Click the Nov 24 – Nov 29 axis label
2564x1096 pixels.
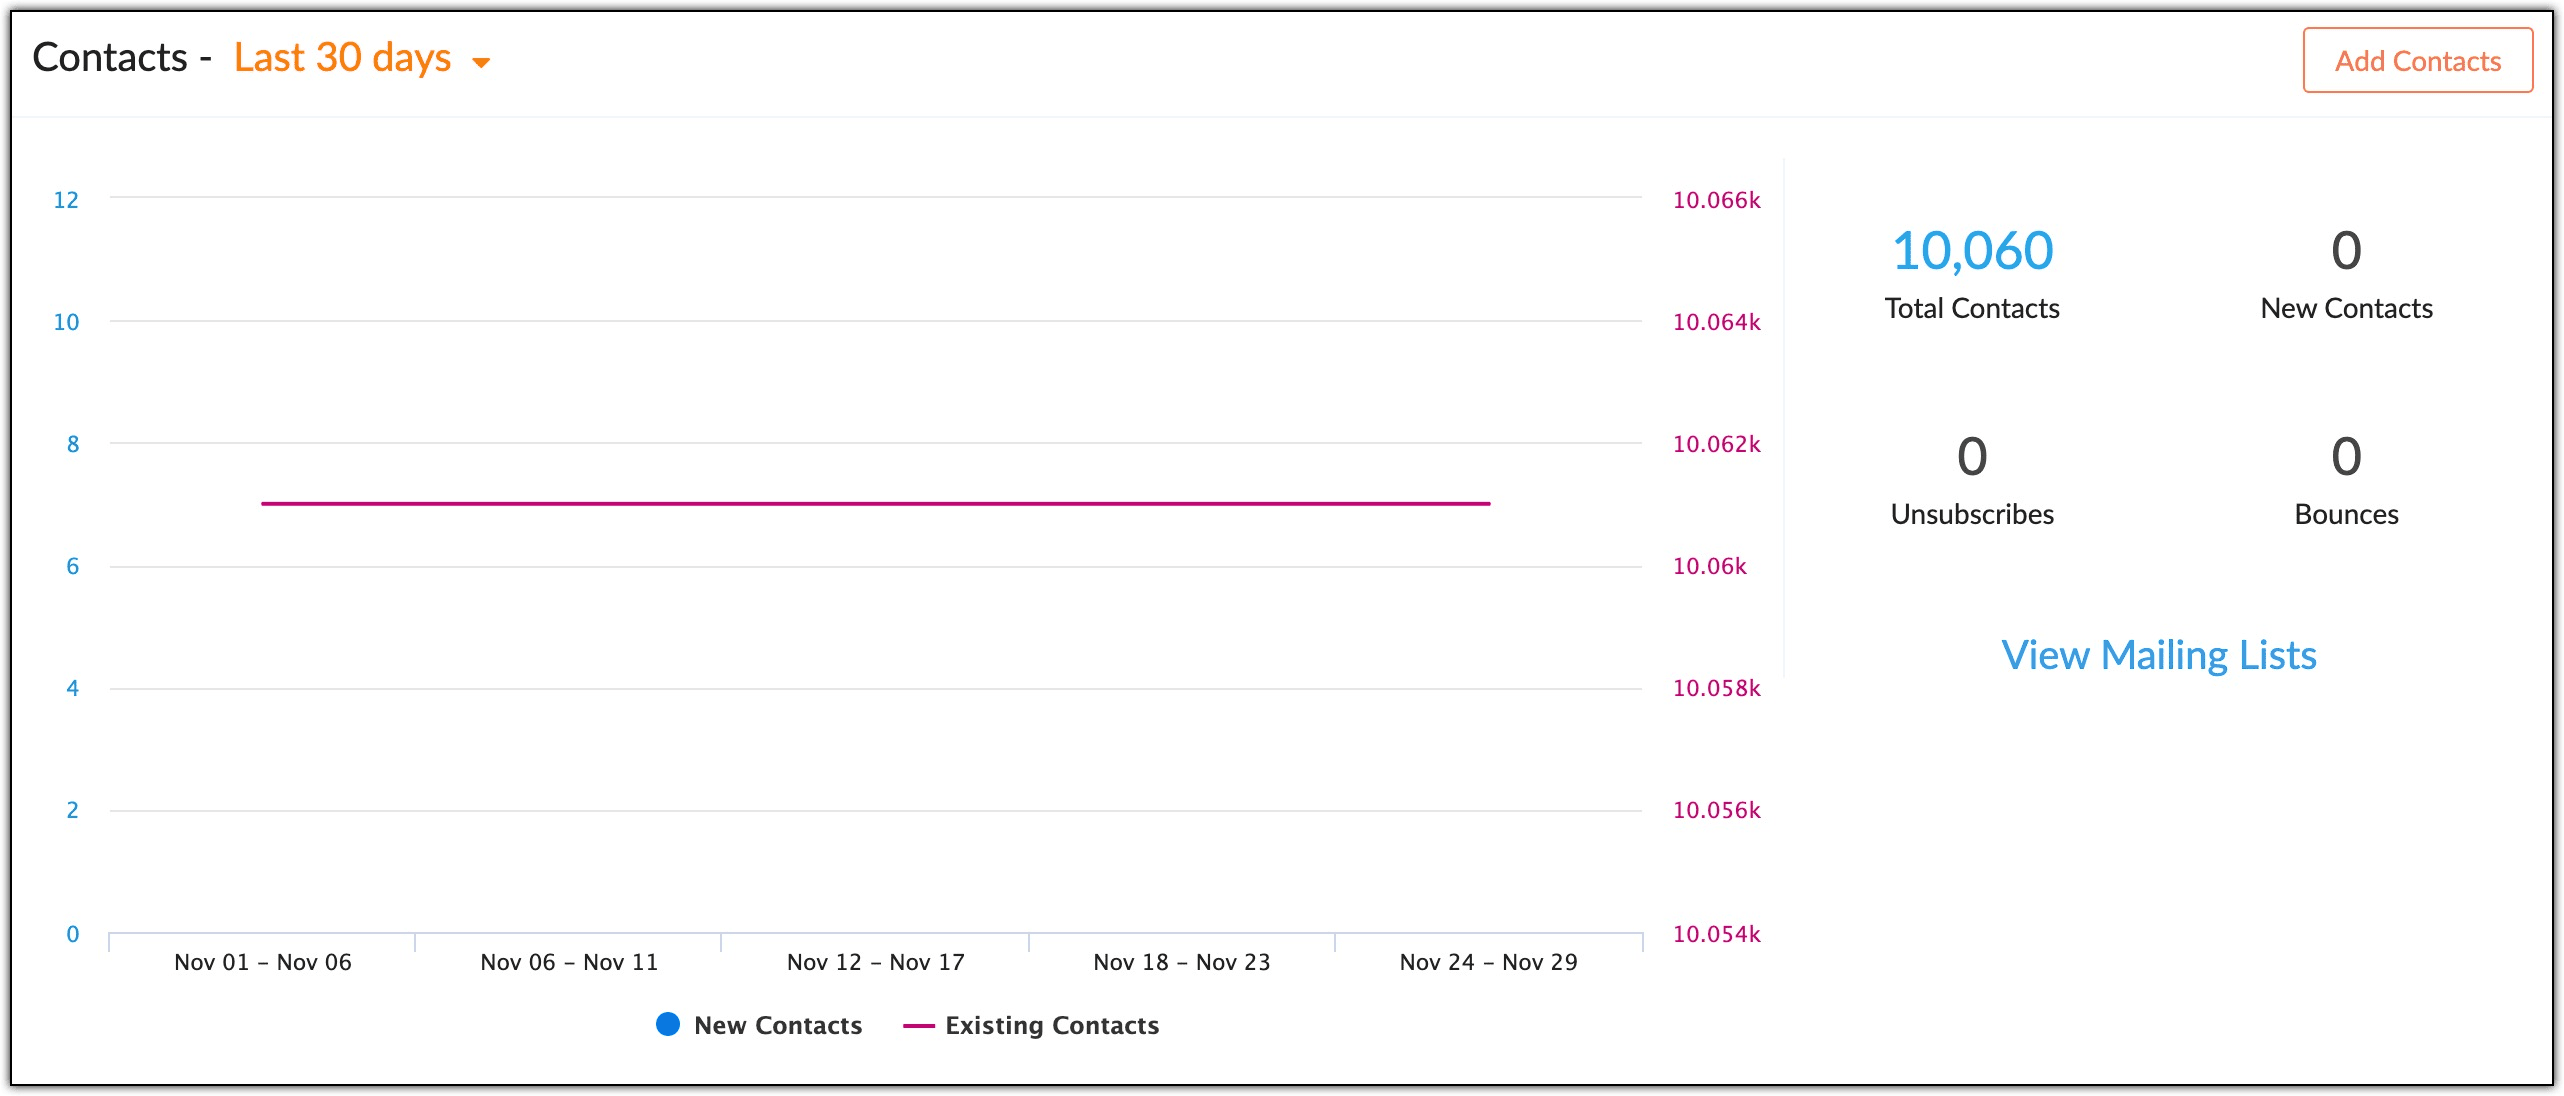[1488, 962]
